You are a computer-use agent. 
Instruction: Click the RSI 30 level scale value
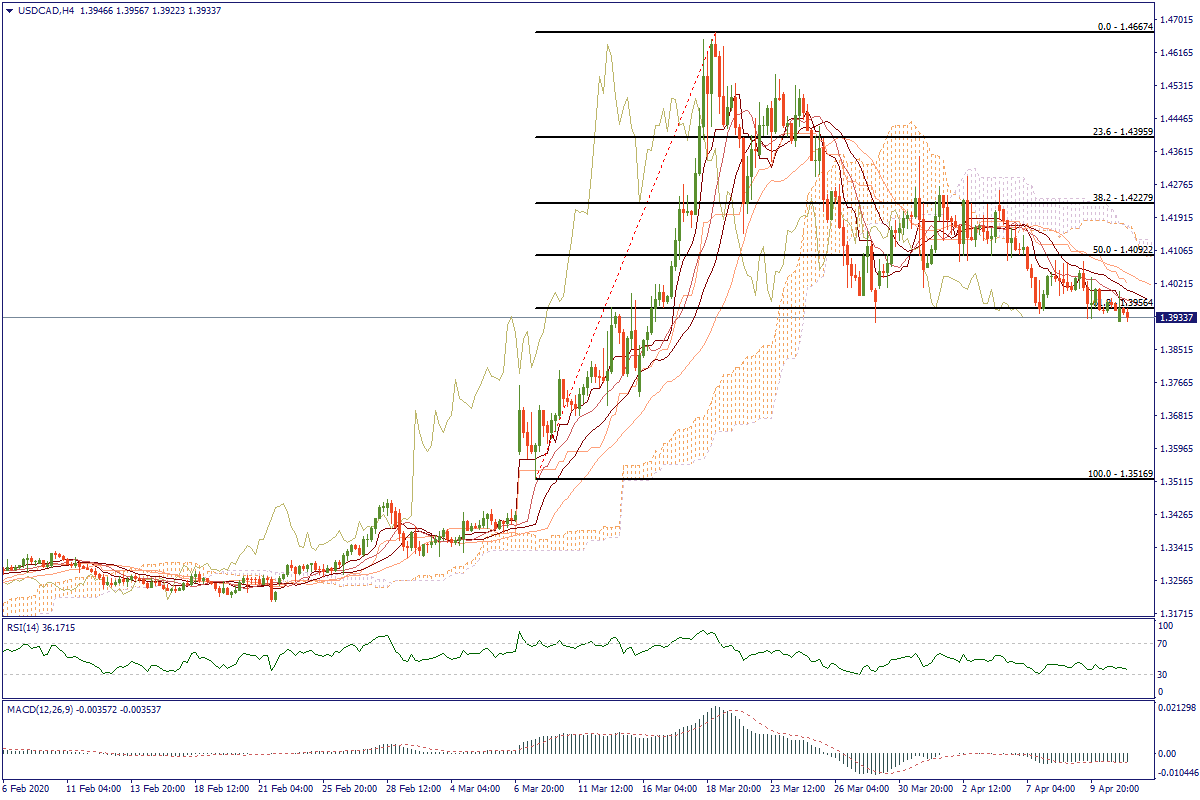1163,673
